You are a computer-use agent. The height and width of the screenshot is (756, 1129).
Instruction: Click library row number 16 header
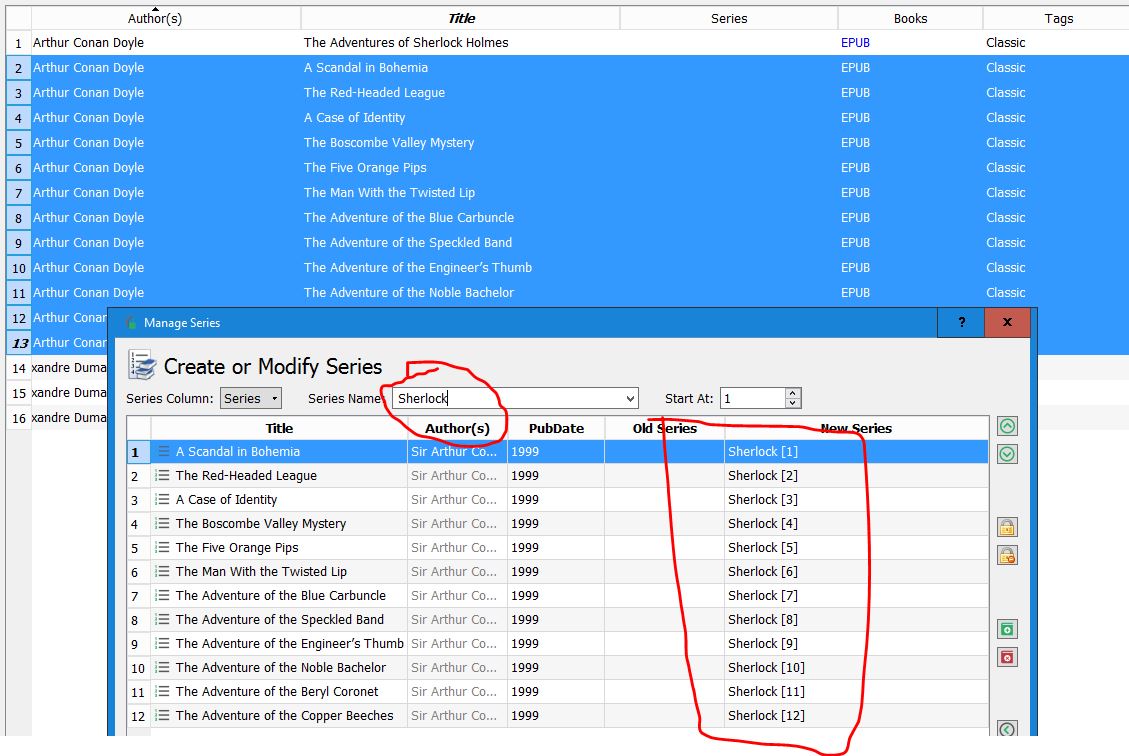19,418
